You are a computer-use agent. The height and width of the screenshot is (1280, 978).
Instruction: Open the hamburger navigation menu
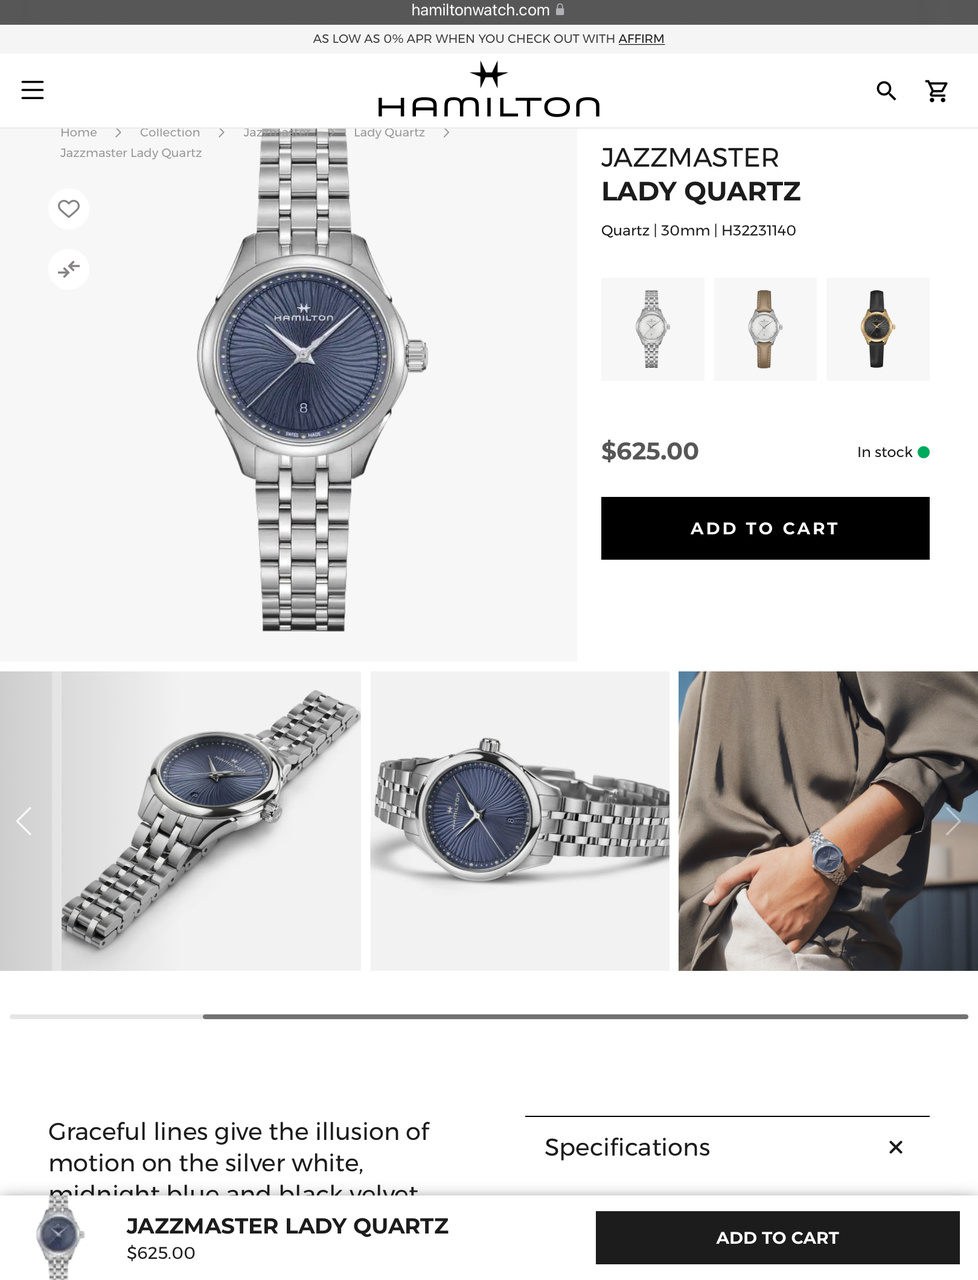pos(33,90)
